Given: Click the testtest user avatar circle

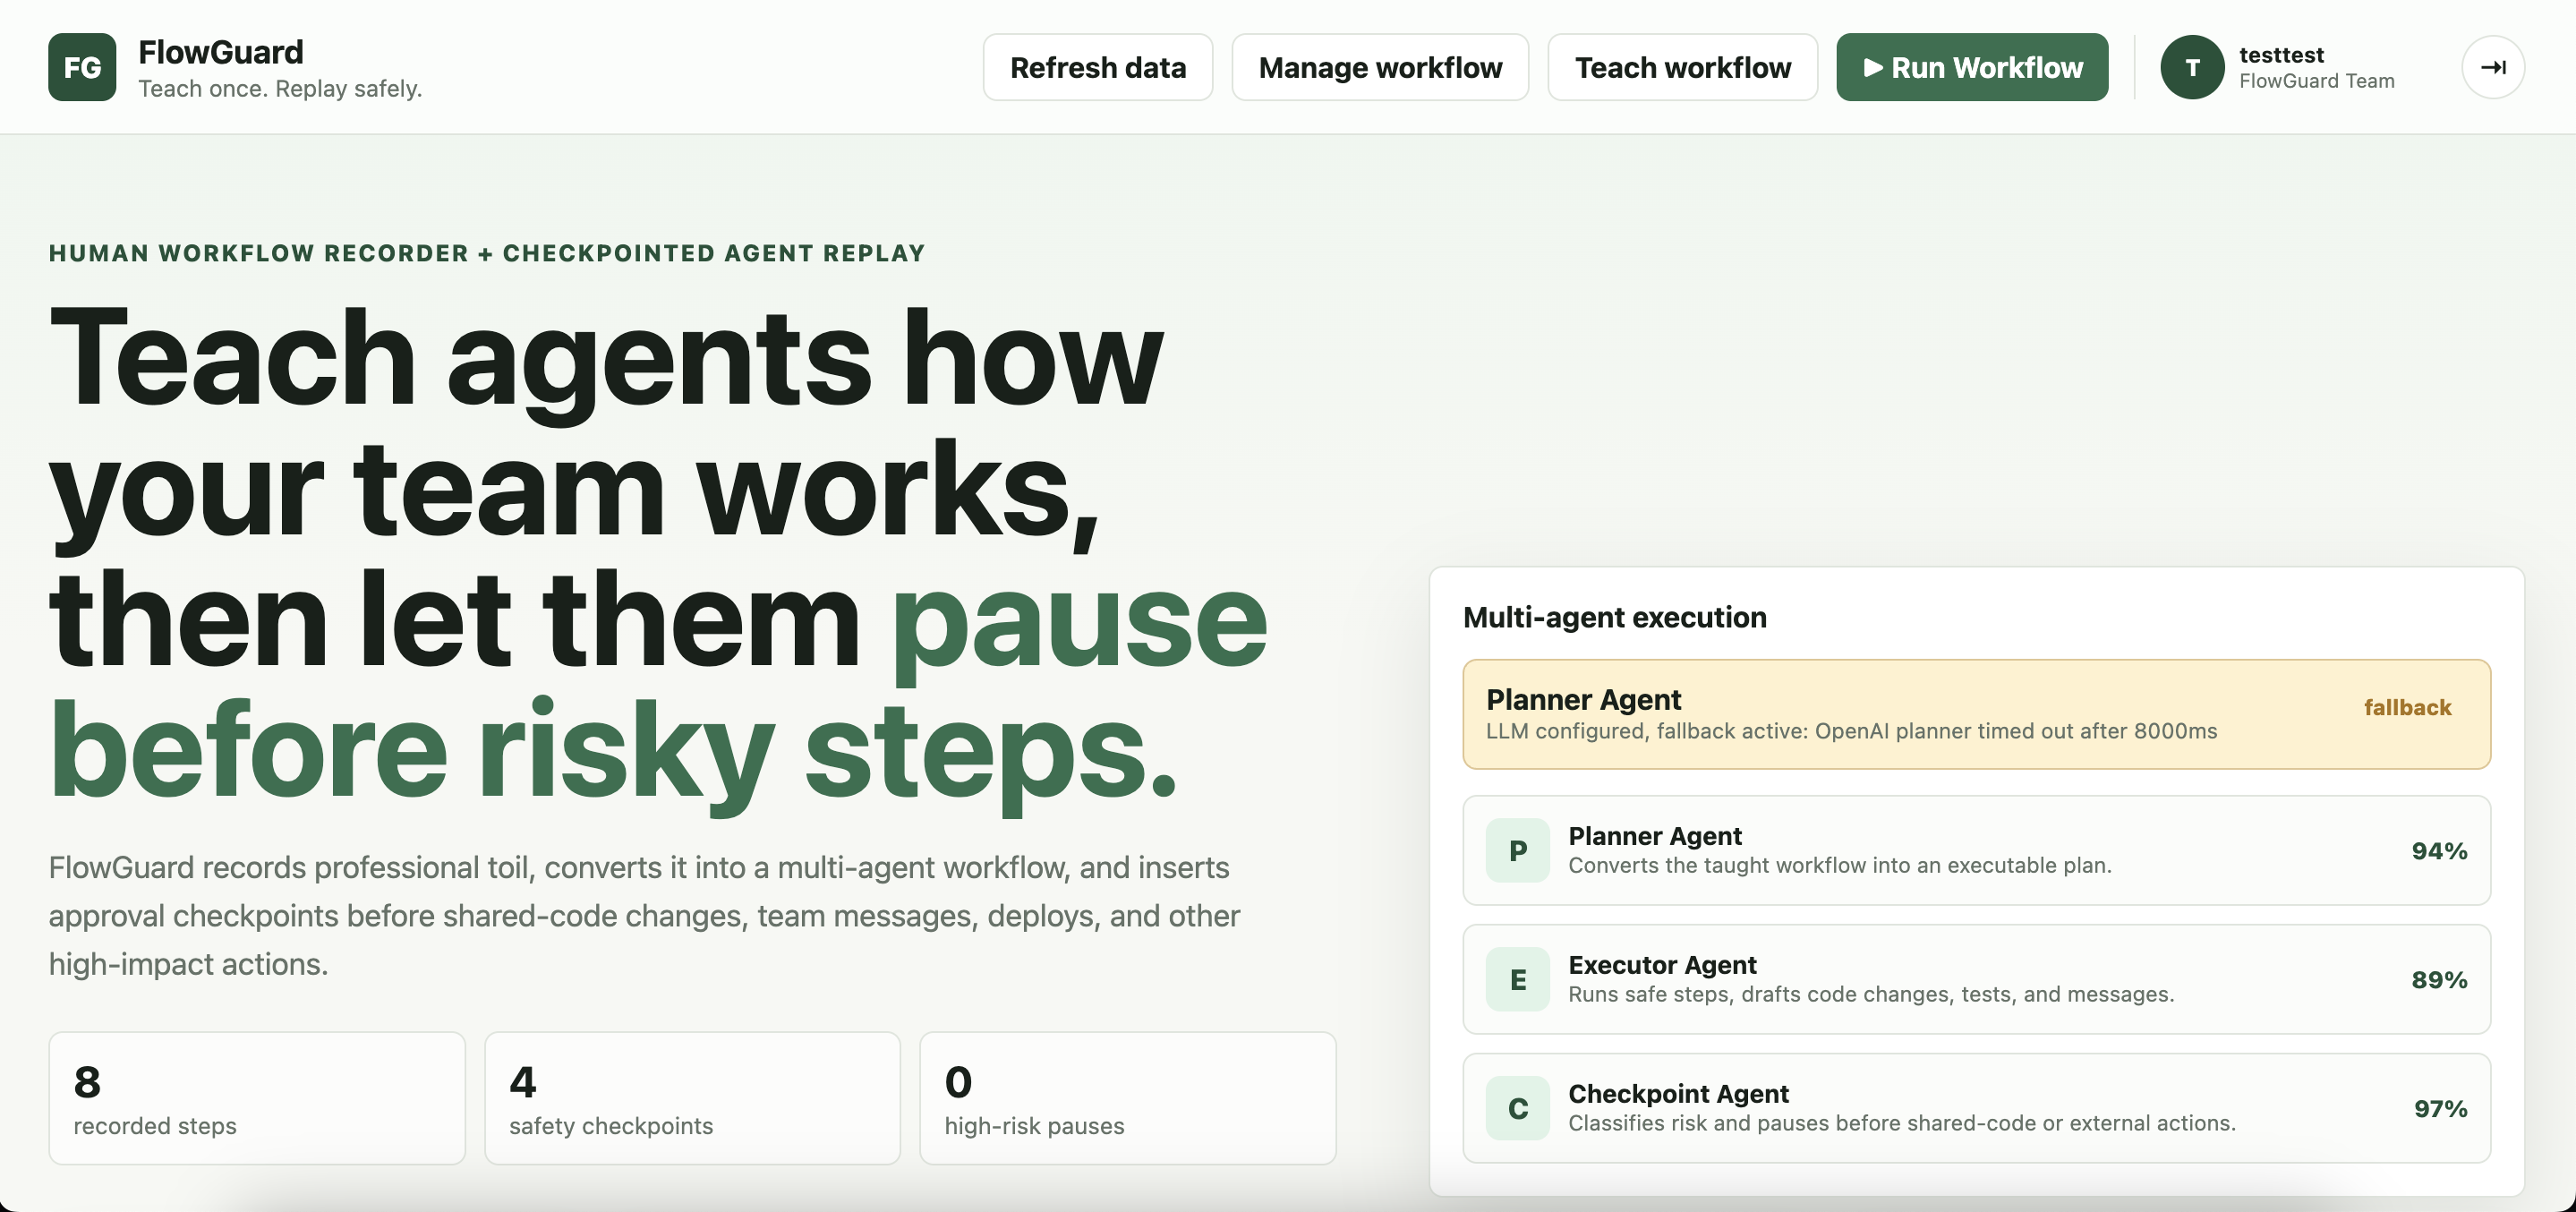Looking at the screenshot, I should coord(2191,67).
